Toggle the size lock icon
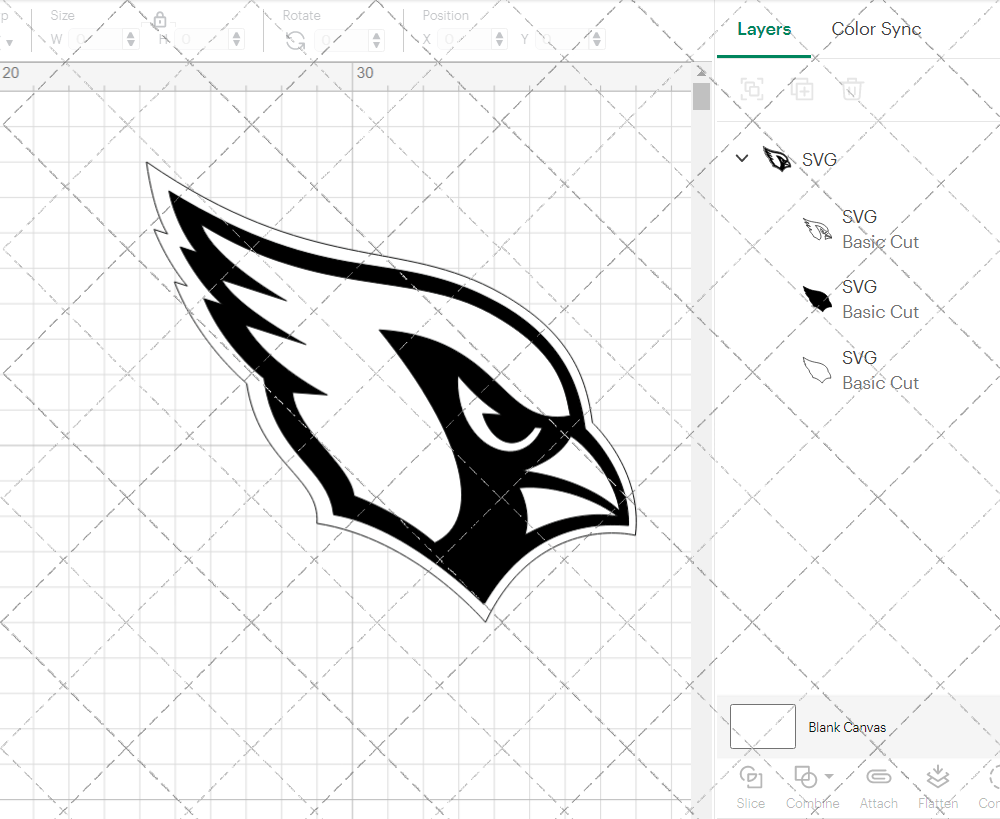Screen dimensions: 1000x819 [x=159, y=20]
